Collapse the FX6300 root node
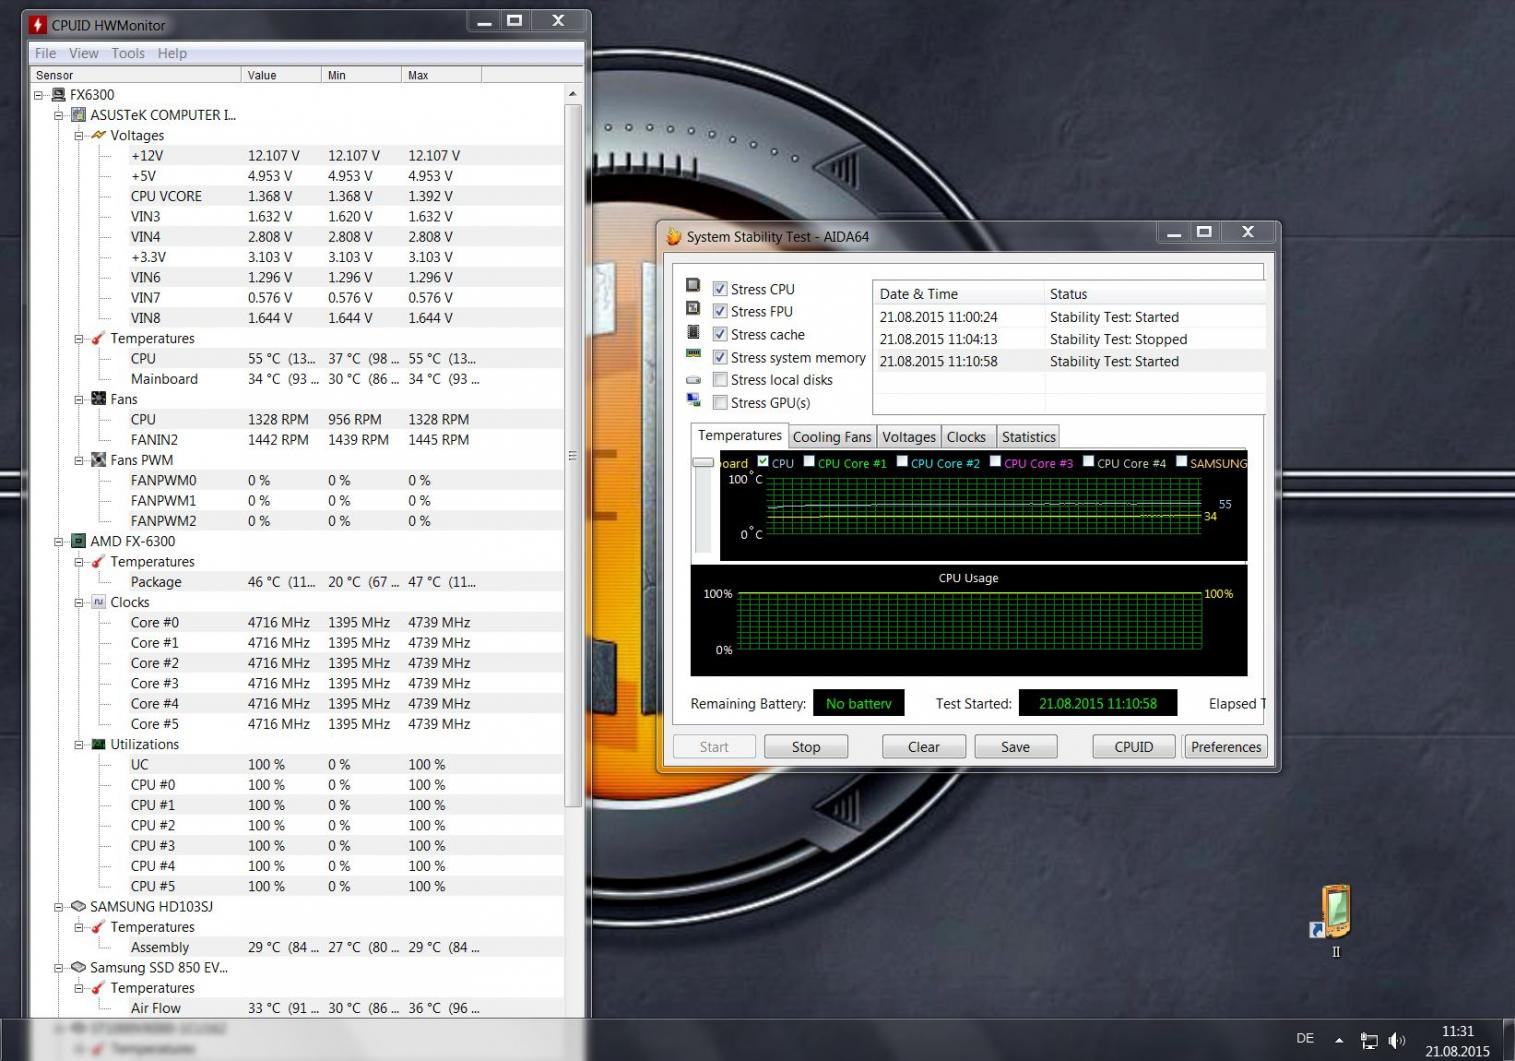 pyautogui.click(x=39, y=95)
